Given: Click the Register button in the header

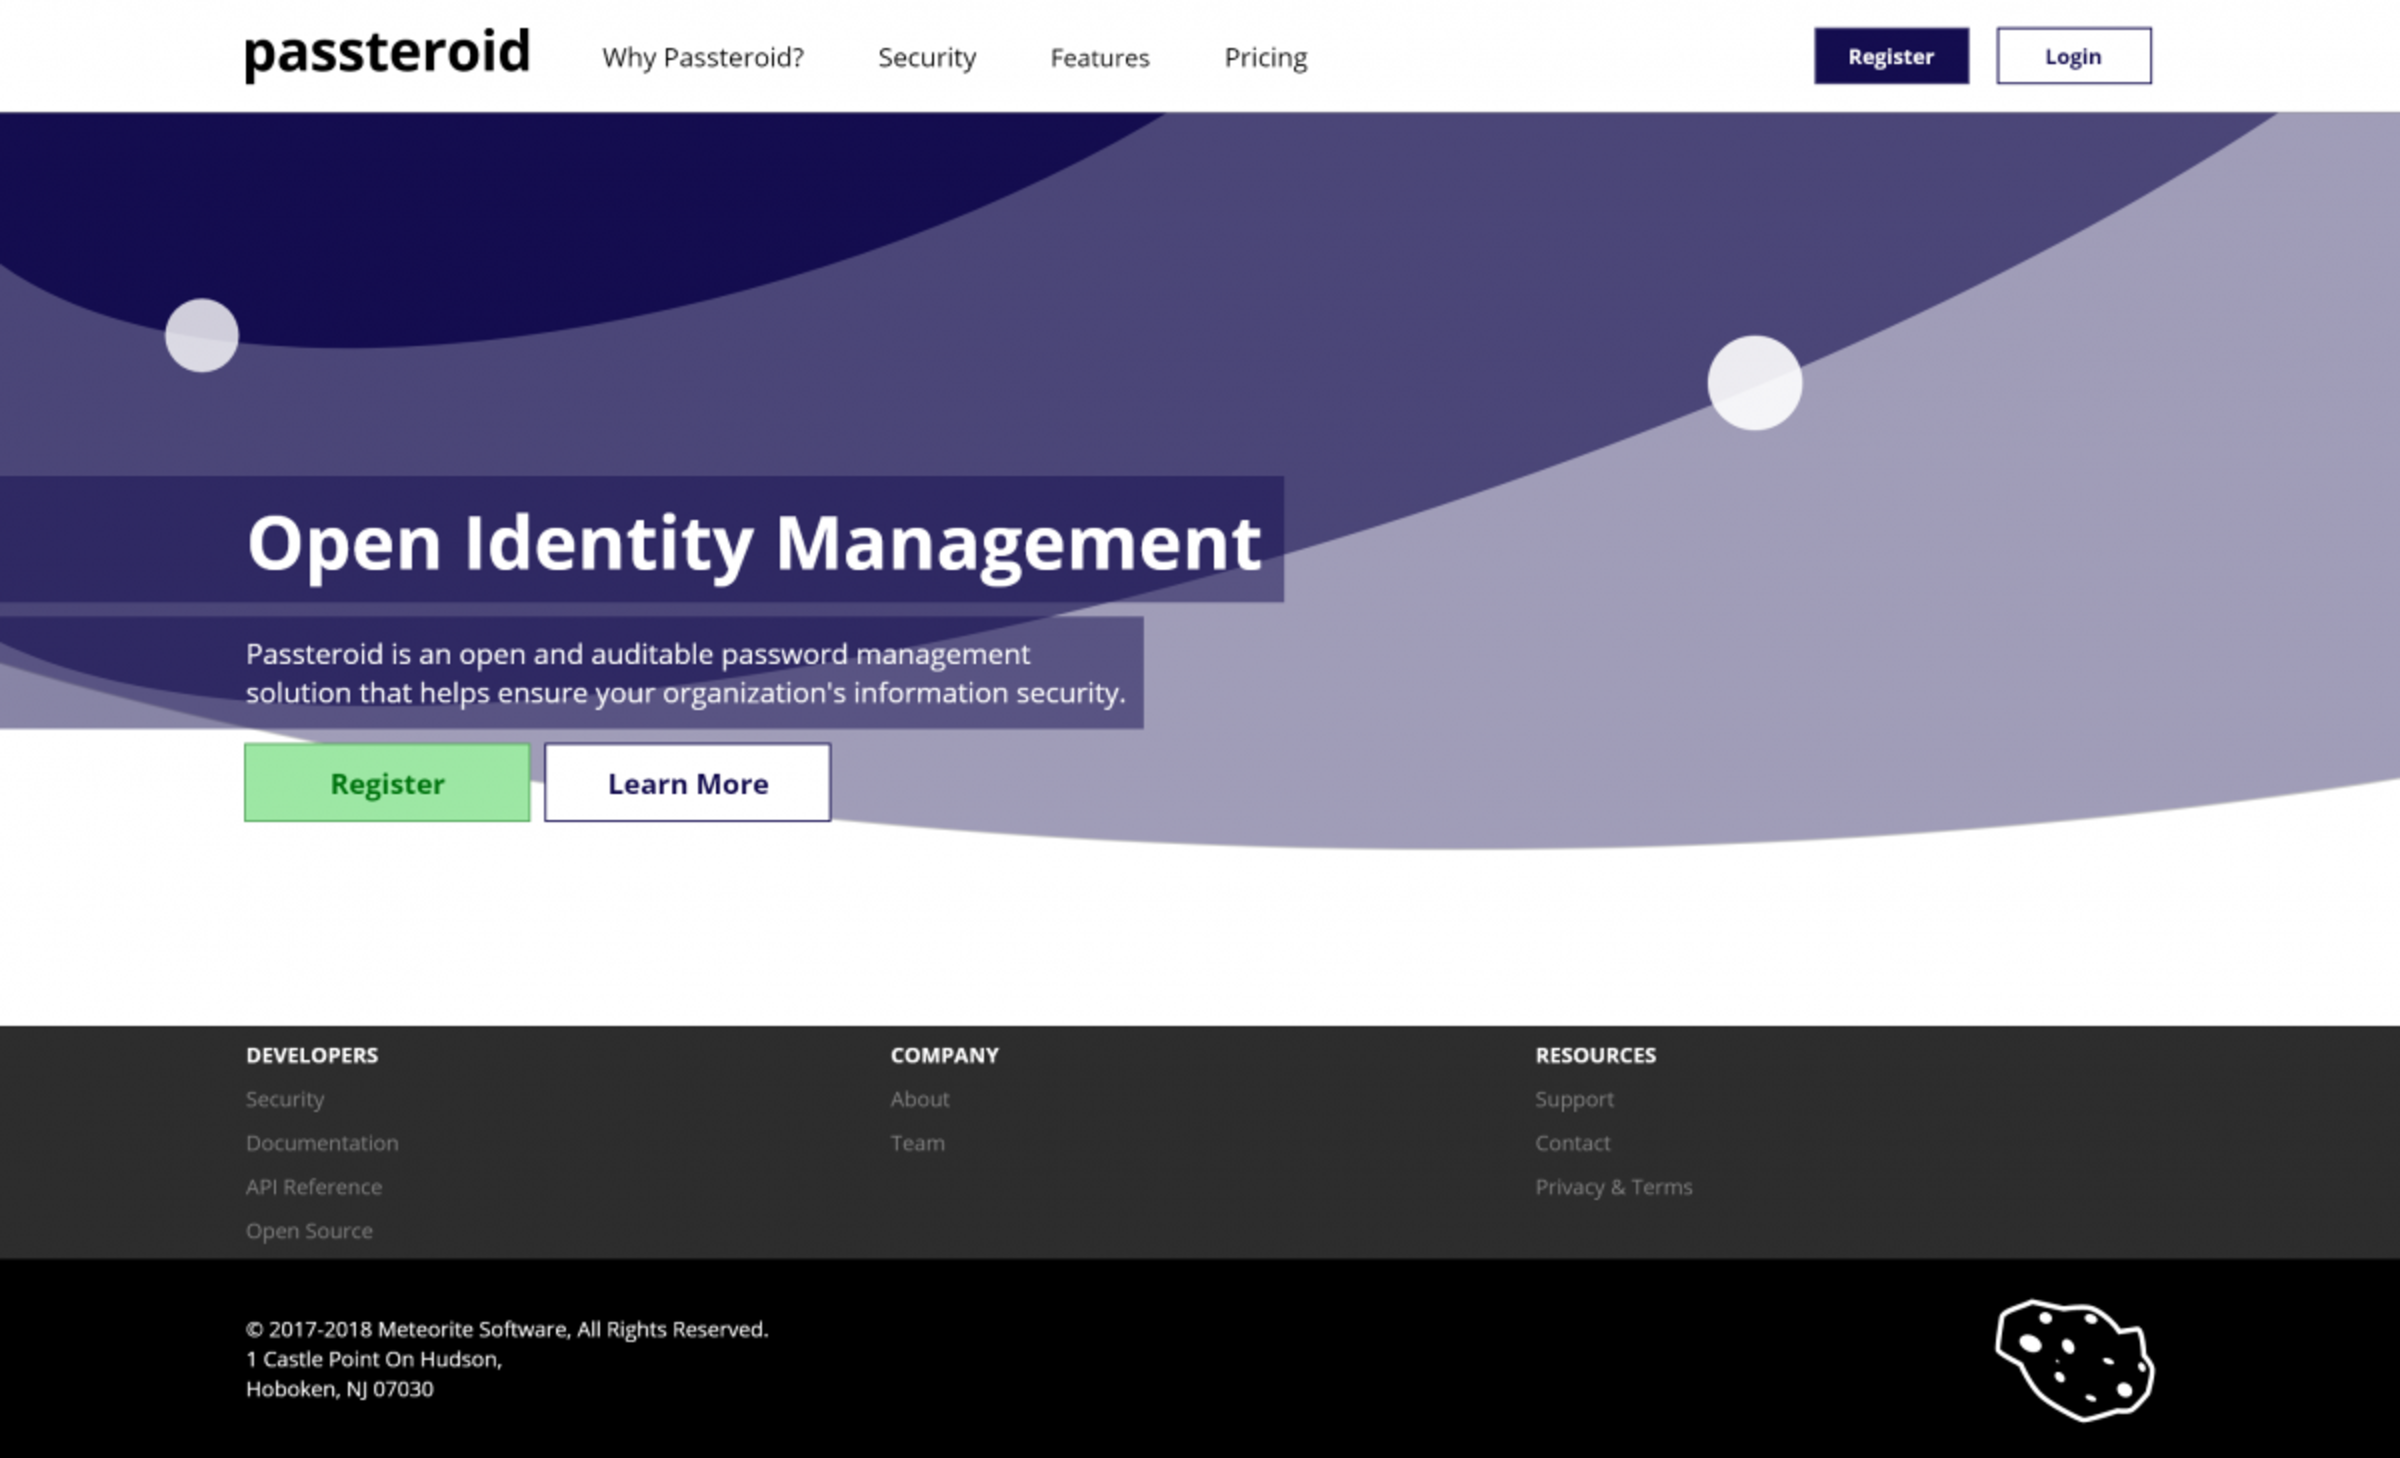Looking at the screenshot, I should click(1890, 56).
